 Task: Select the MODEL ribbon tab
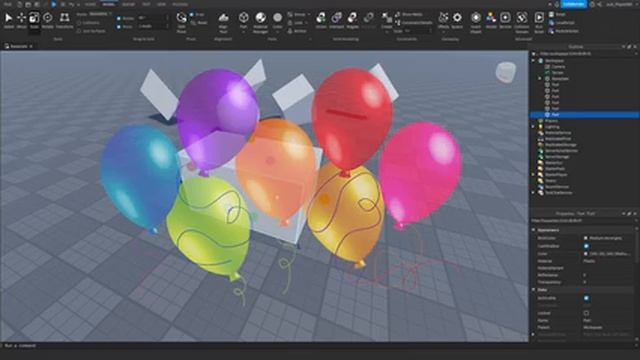(x=109, y=4)
